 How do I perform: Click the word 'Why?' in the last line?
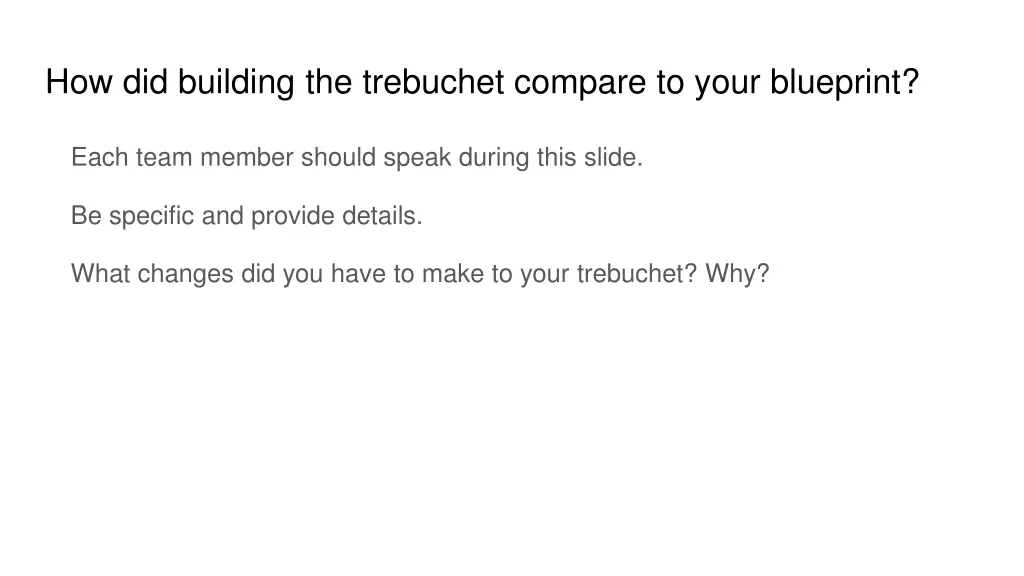(737, 274)
